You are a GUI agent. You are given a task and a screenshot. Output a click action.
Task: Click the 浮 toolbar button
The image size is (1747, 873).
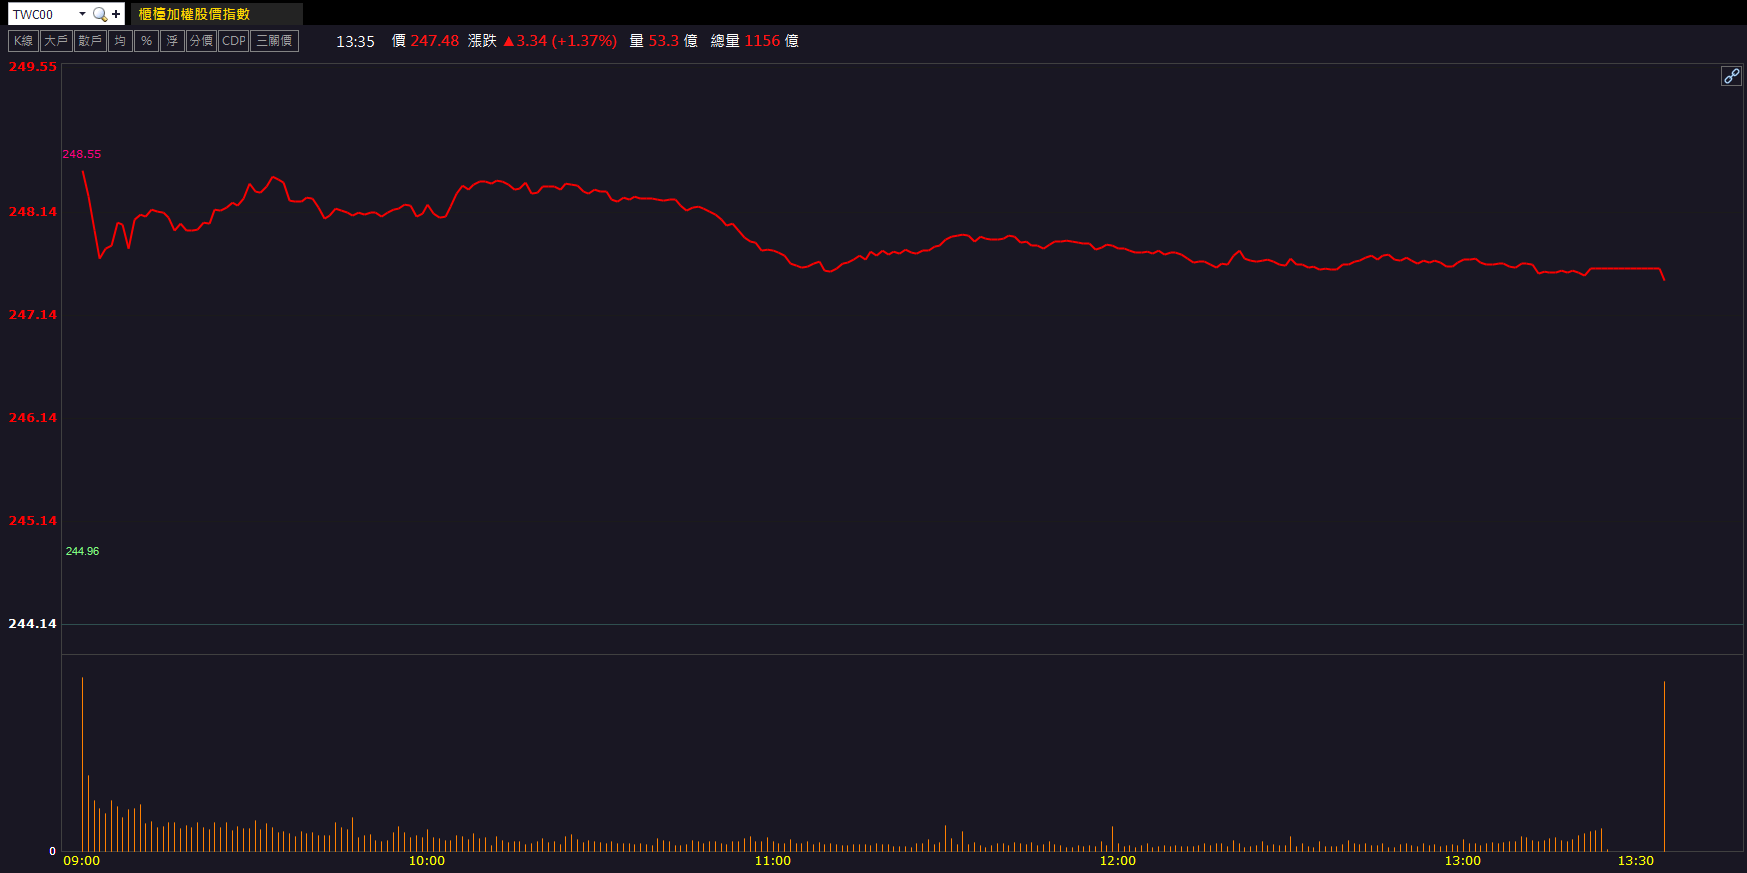[x=172, y=41]
